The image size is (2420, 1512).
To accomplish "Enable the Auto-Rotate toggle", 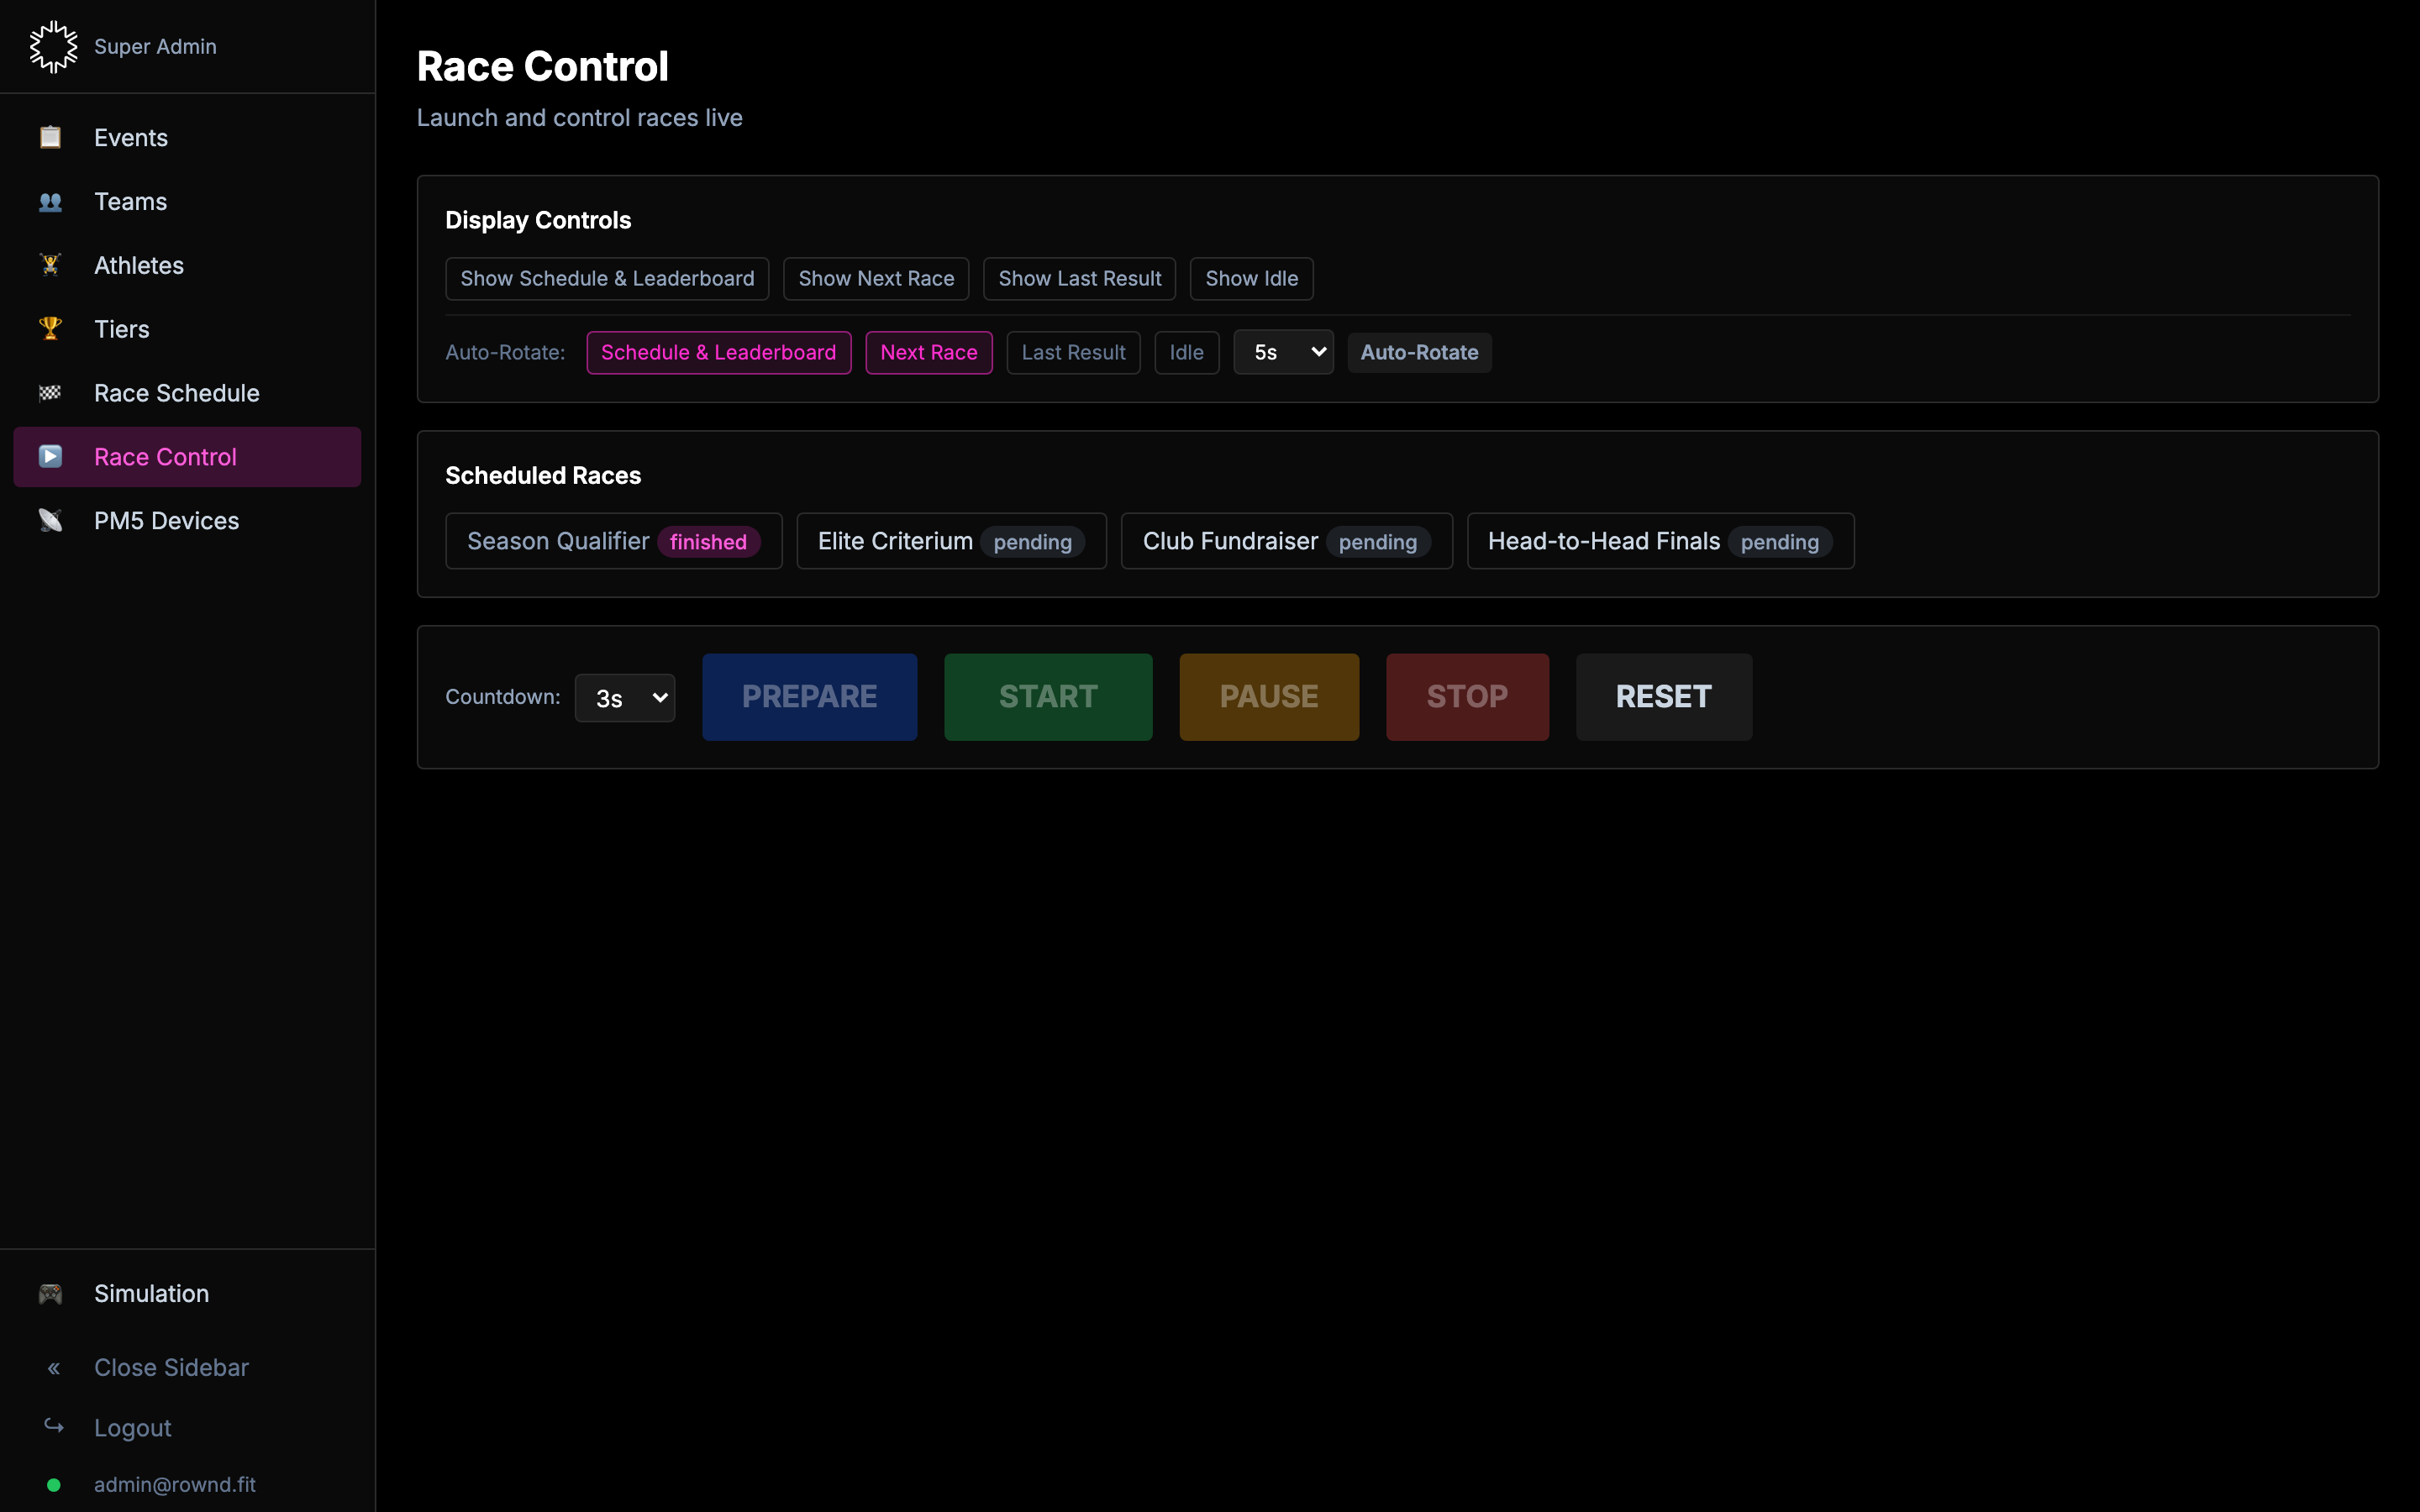I will (1420, 352).
